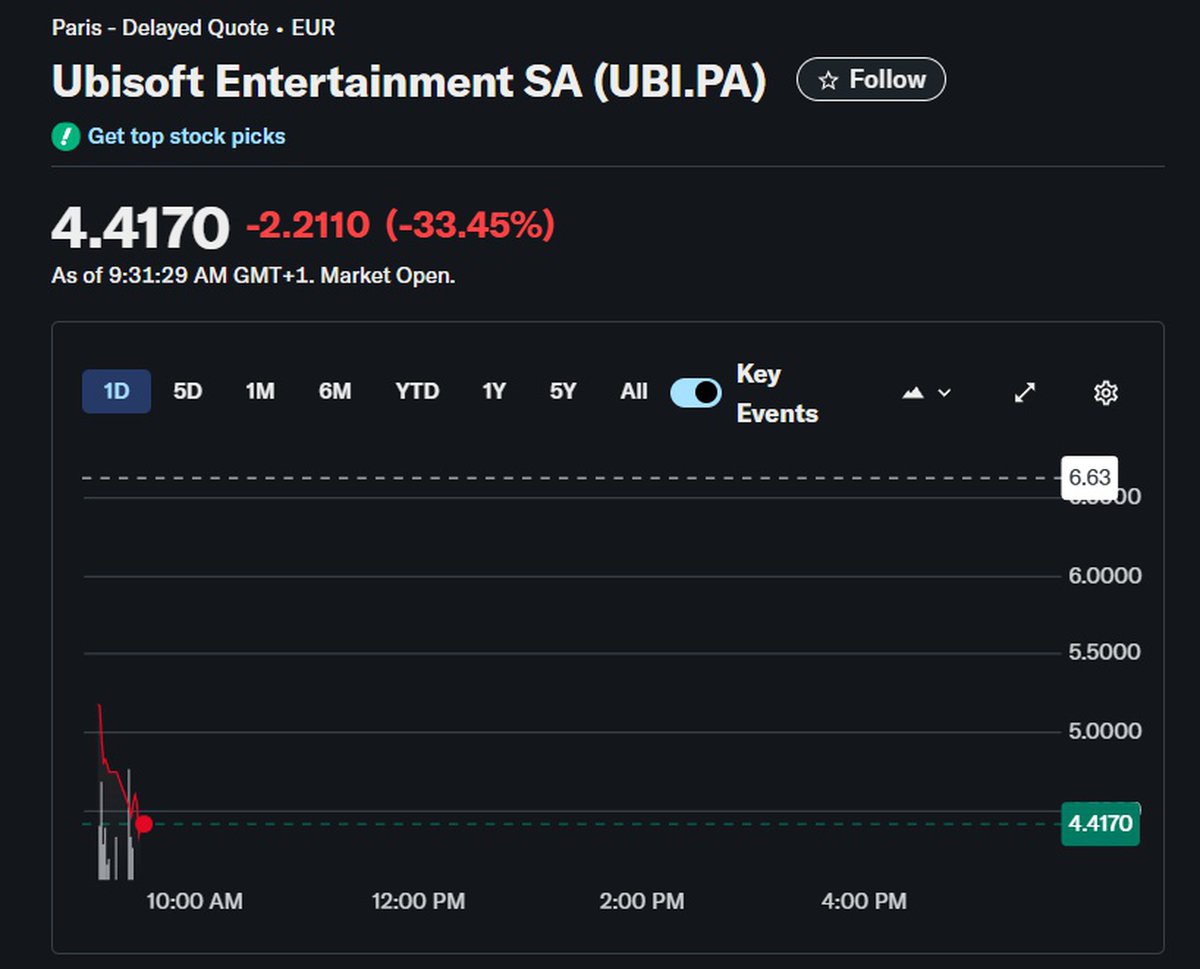The height and width of the screenshot is (969, 1200).
Task: Click the green exclamation badge icon
Action: tap(65, 137)
